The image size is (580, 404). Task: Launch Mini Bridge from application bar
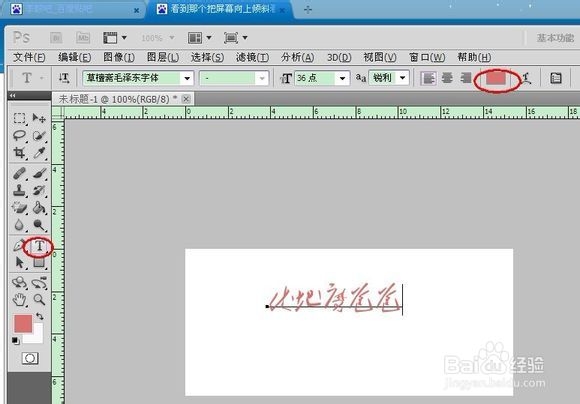coord(83,38)
